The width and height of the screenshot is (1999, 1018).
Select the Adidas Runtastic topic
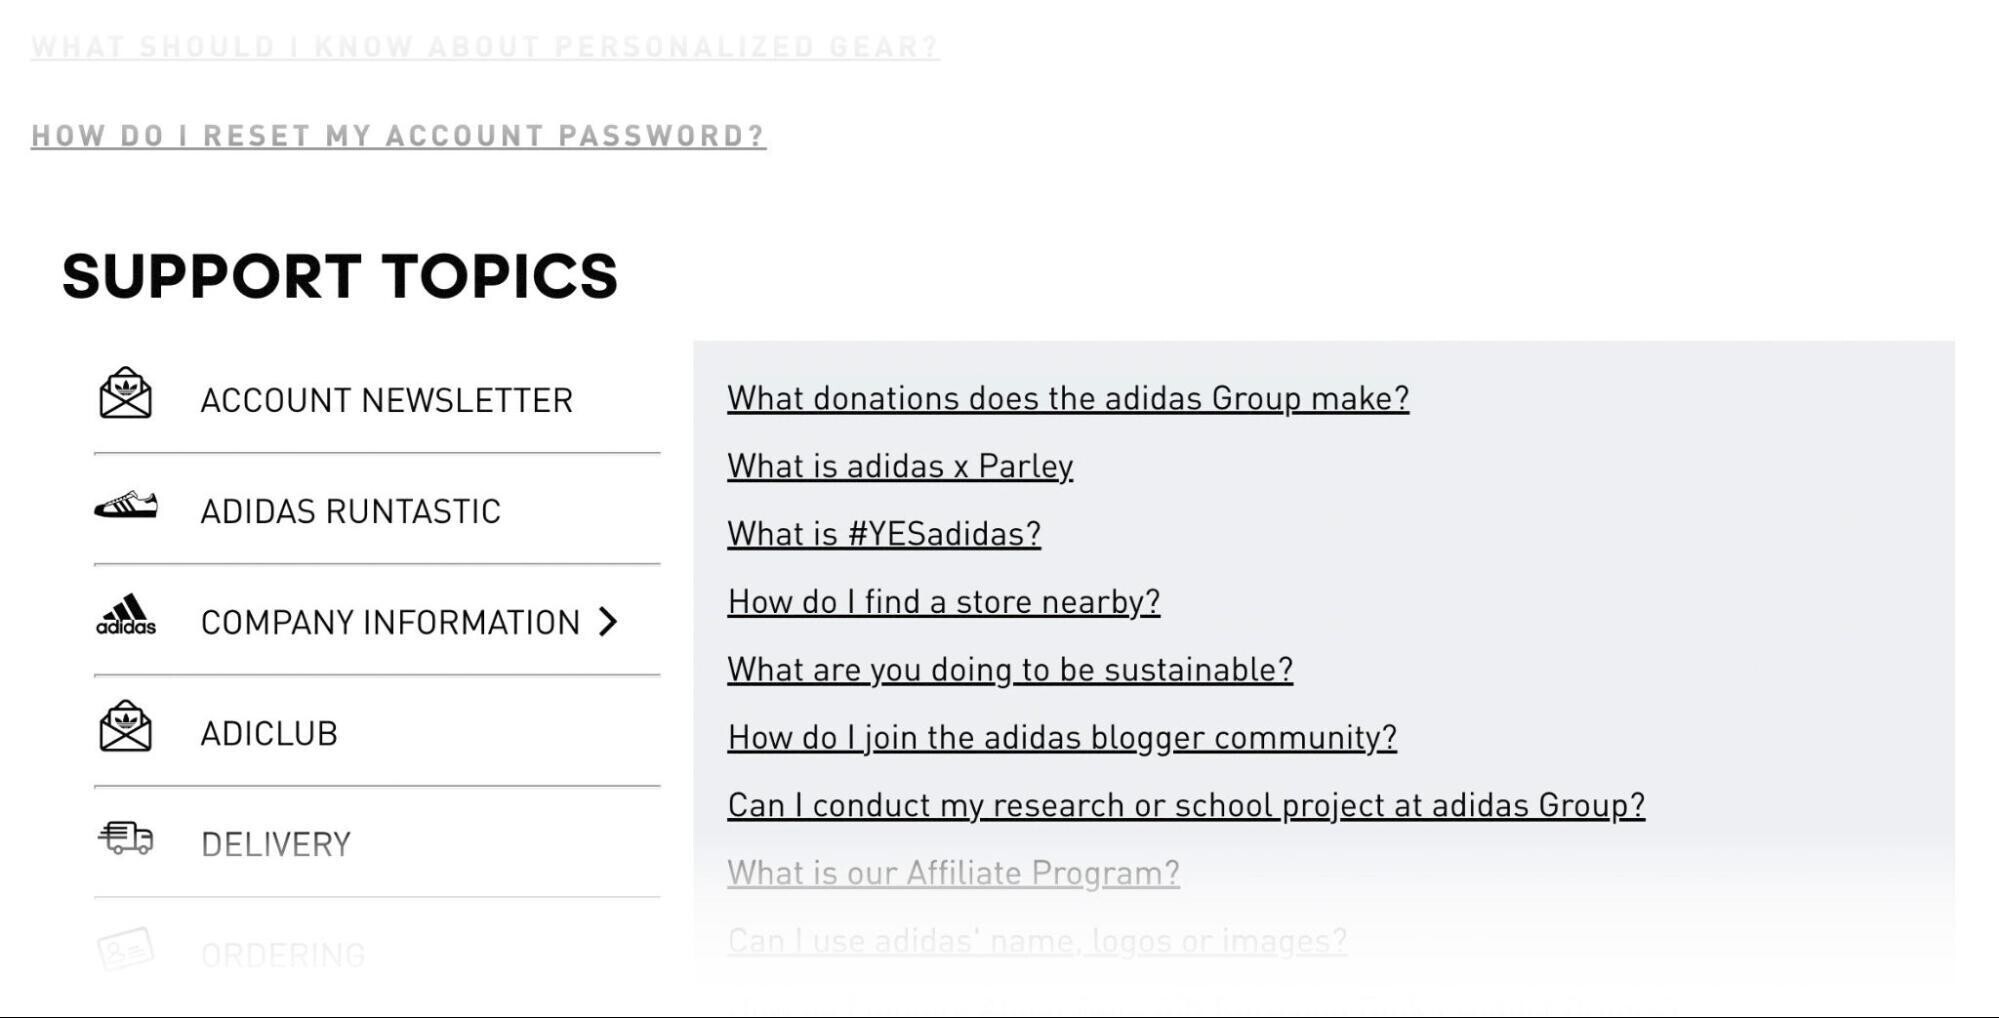[x=350, y=512]
